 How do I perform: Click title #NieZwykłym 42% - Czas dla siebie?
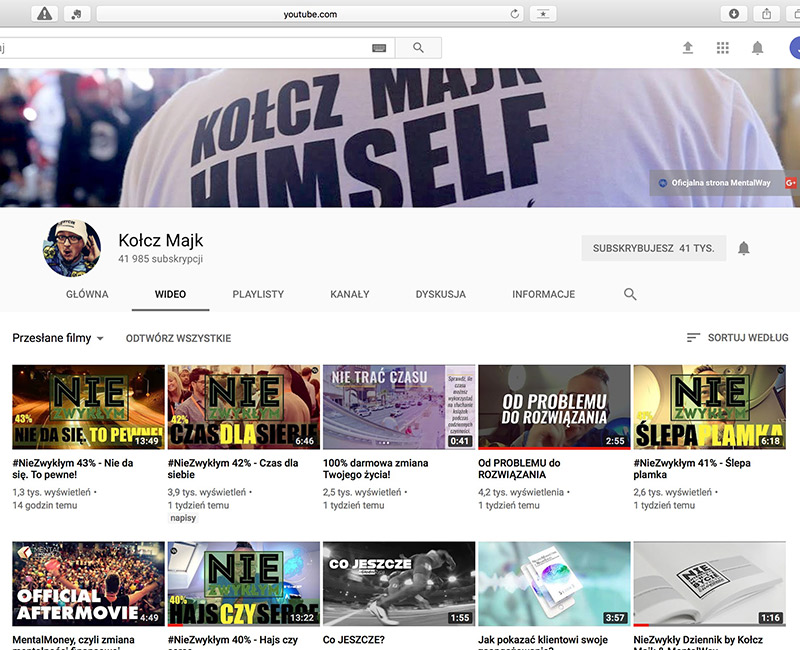[233, 469]
